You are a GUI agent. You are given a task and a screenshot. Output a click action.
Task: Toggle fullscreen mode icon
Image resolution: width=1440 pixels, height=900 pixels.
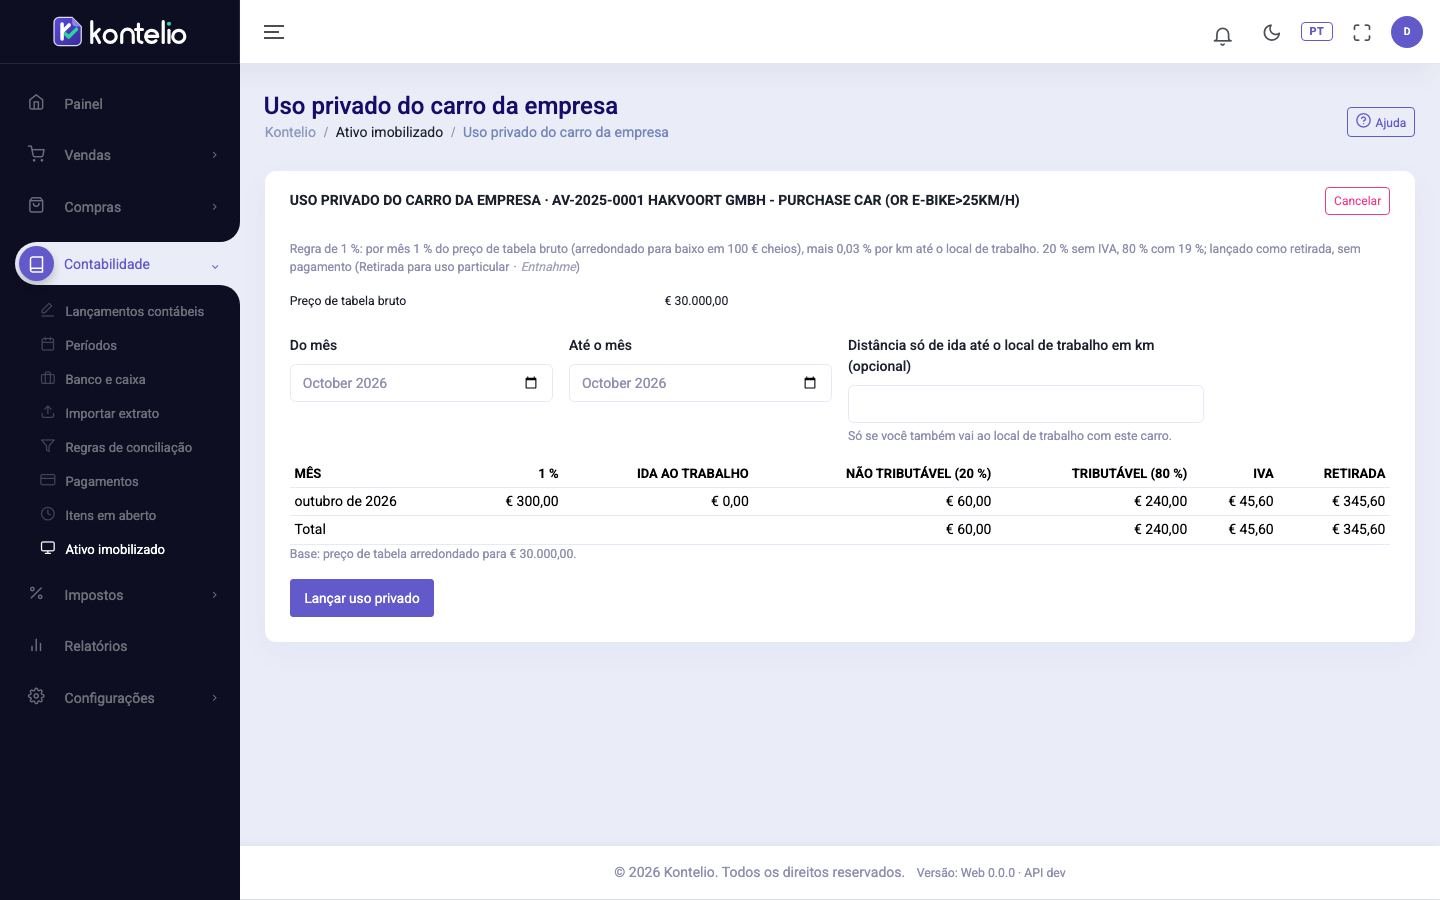click(x=1362, y=32)
